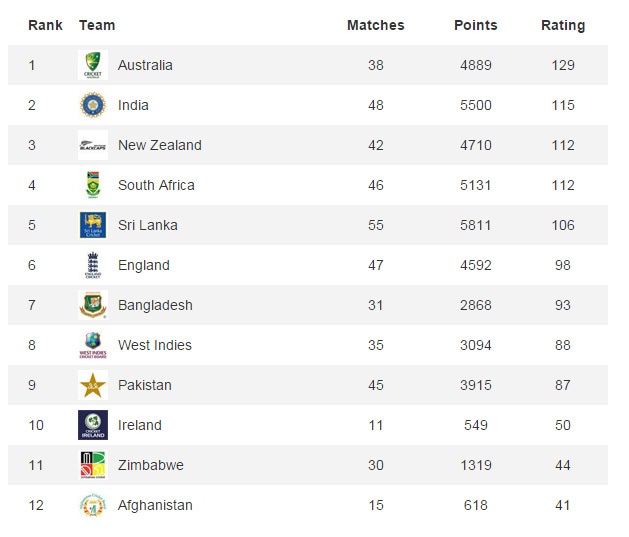Click the Afghanistan team name
The height and width of the screenshot is (537, 629).
155,505
